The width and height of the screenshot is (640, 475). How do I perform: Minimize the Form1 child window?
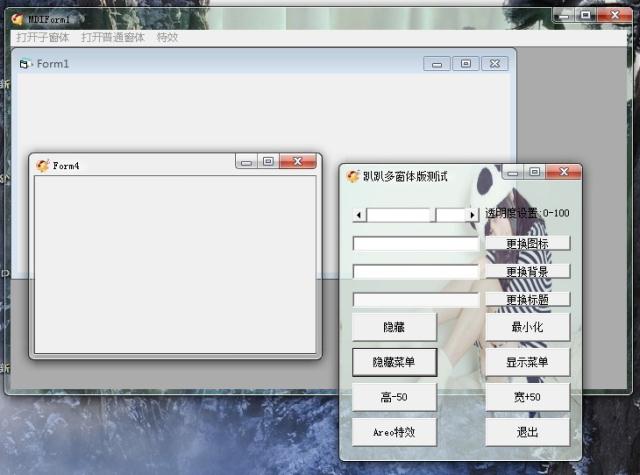[x=437, y=64]
